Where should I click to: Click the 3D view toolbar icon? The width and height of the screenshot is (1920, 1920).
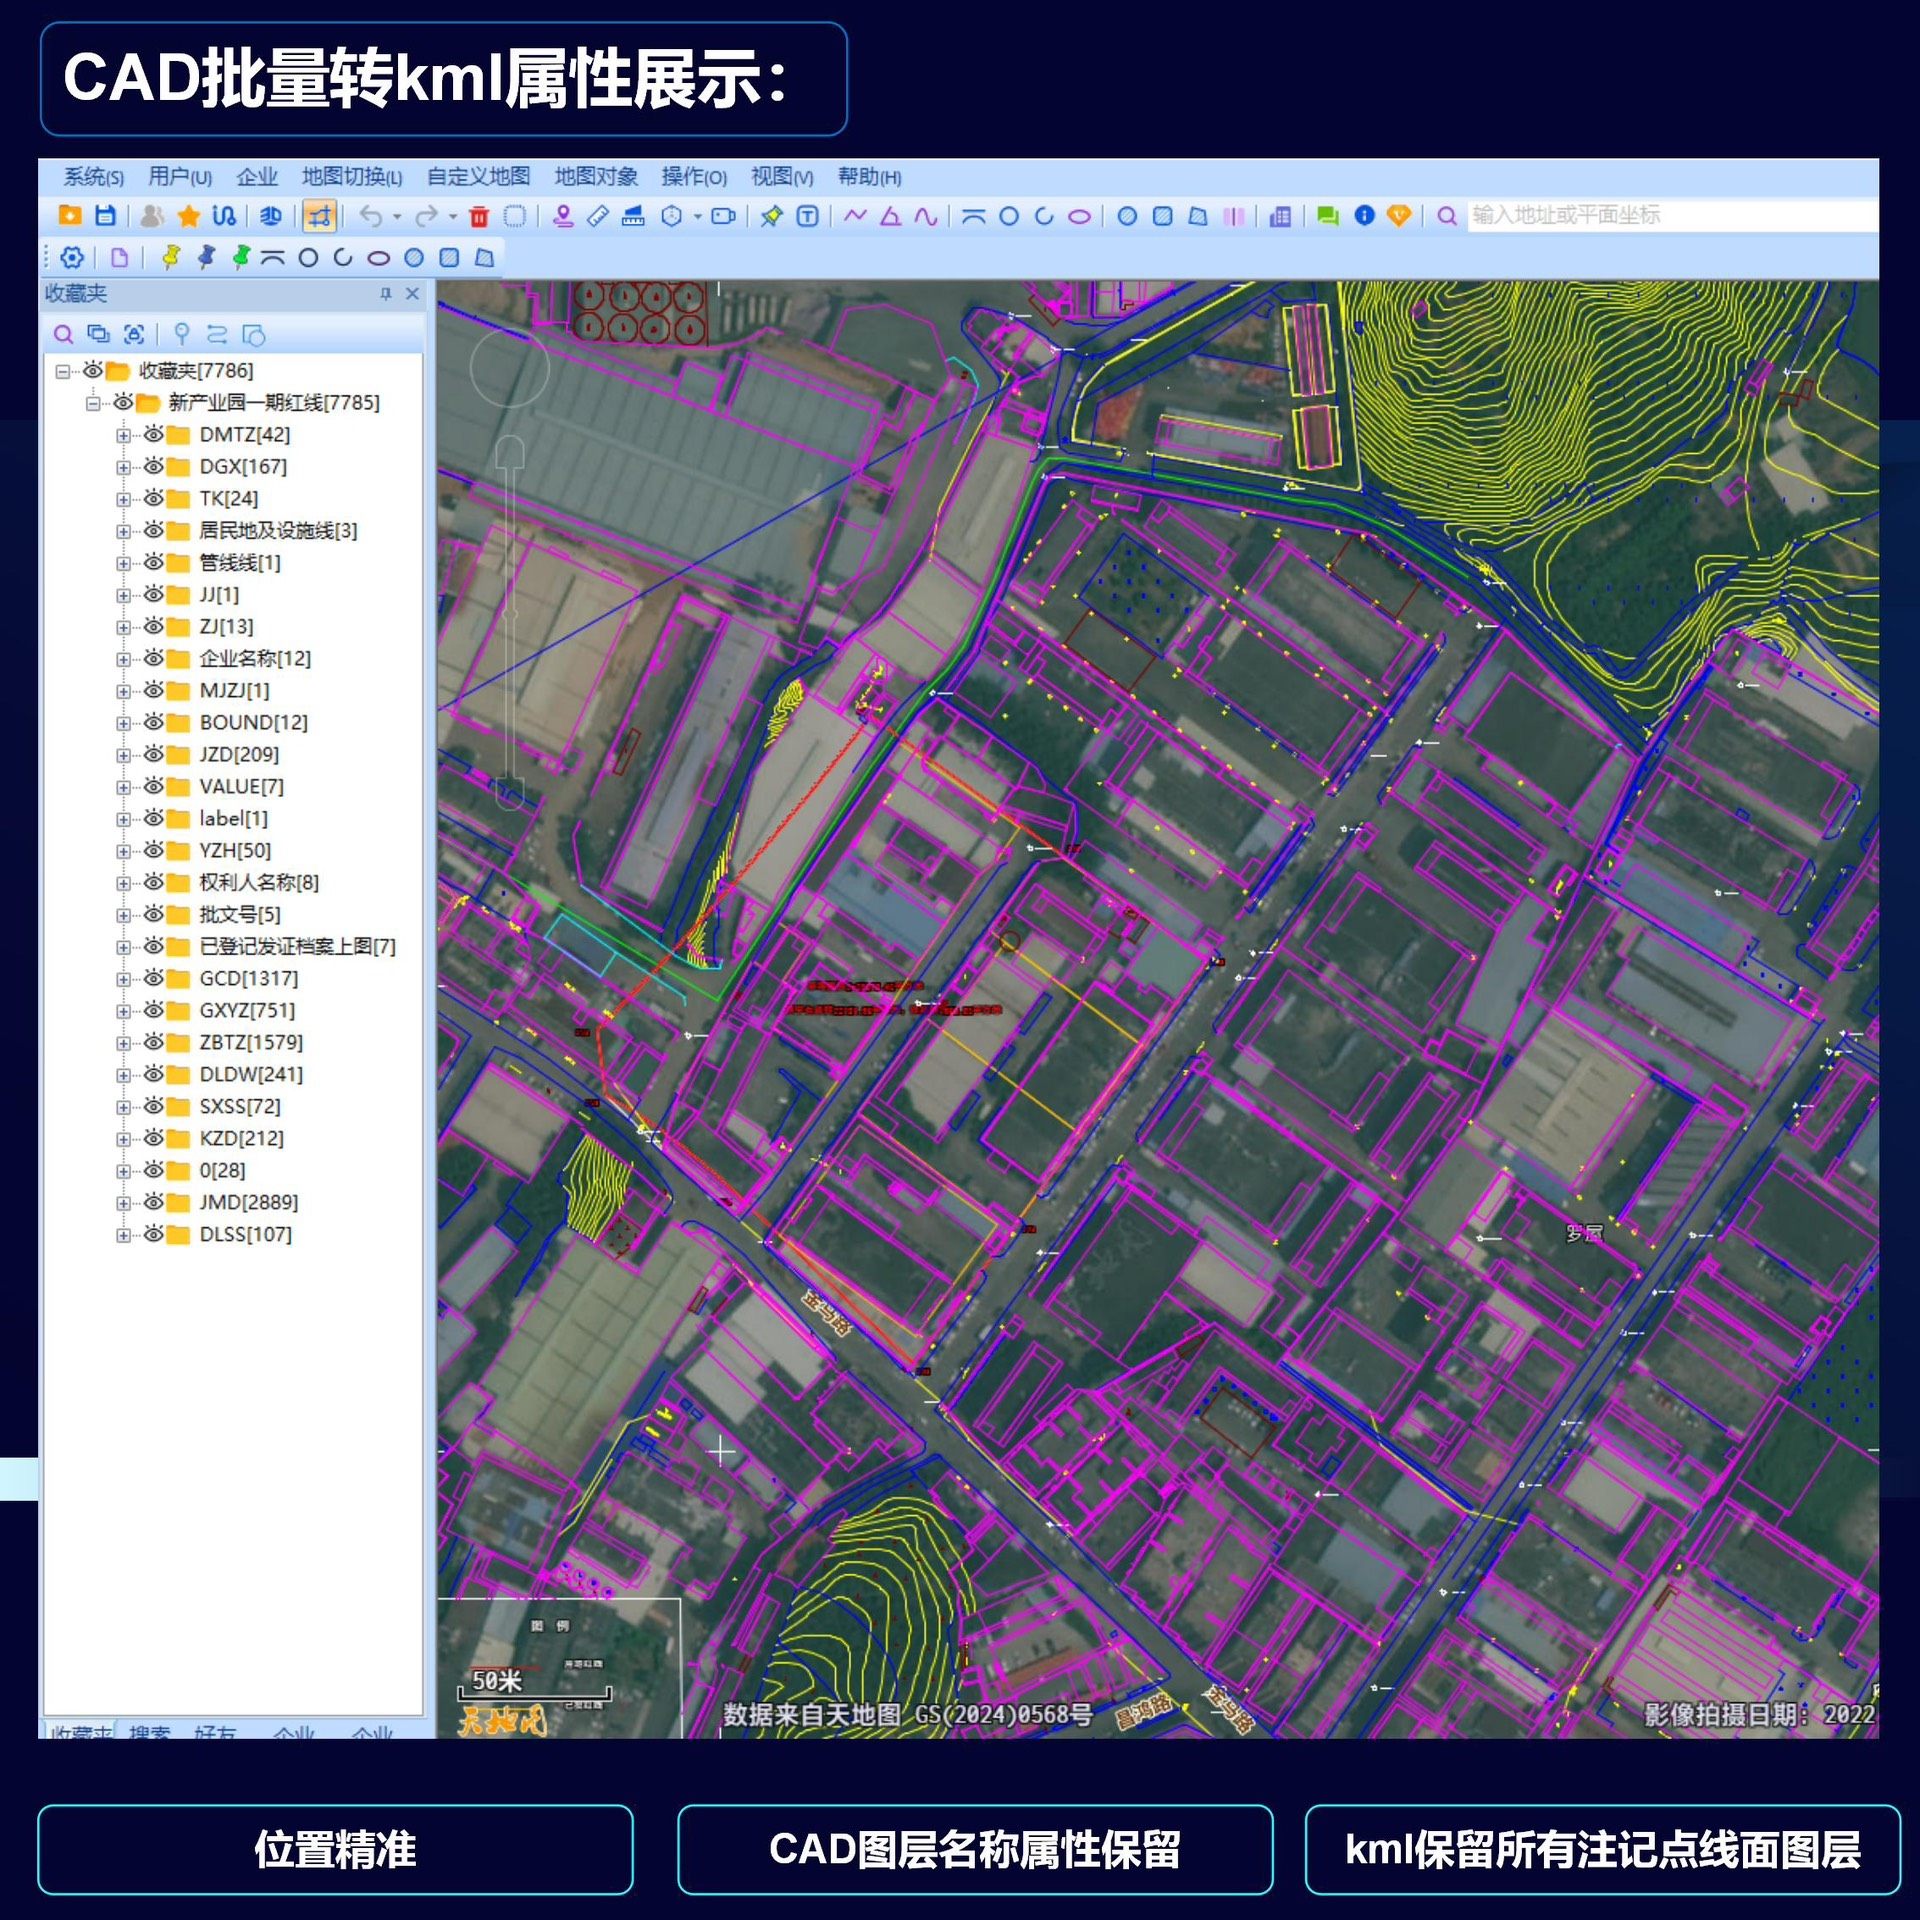[x=270, y=216]
